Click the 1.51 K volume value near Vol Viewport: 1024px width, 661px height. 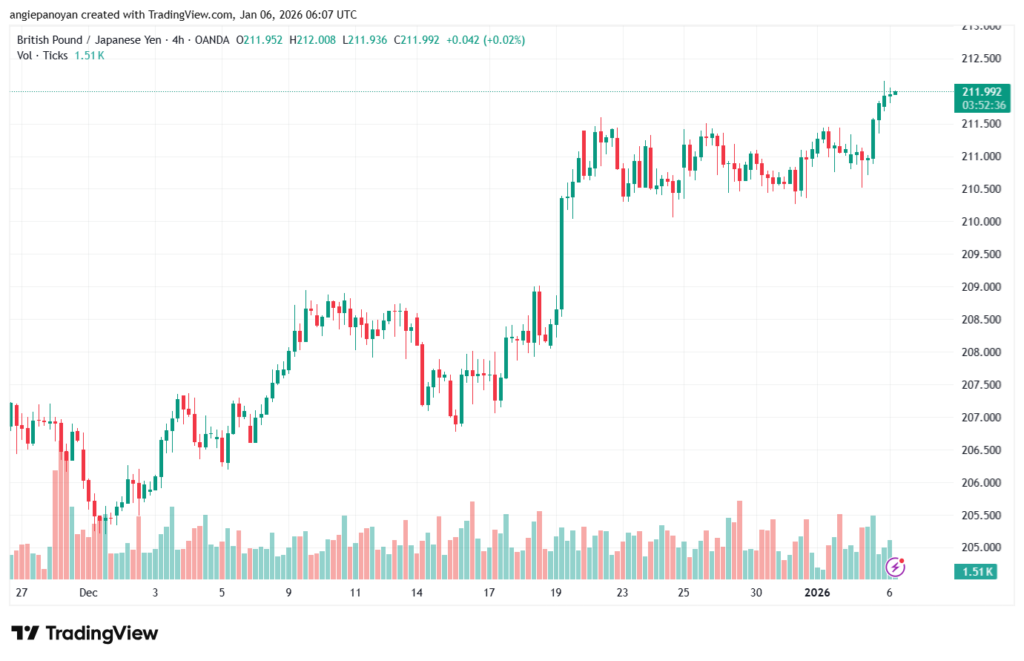click(90, 55)
